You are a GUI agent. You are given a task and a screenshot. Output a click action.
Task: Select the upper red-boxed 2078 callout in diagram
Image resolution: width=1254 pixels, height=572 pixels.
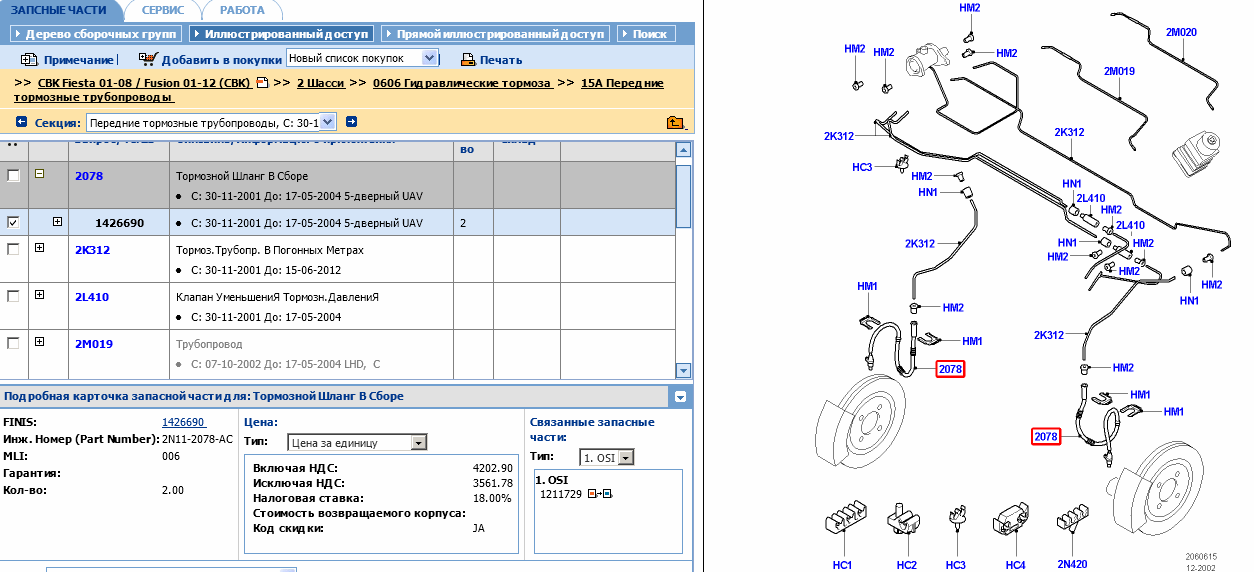tap(950, 370)
